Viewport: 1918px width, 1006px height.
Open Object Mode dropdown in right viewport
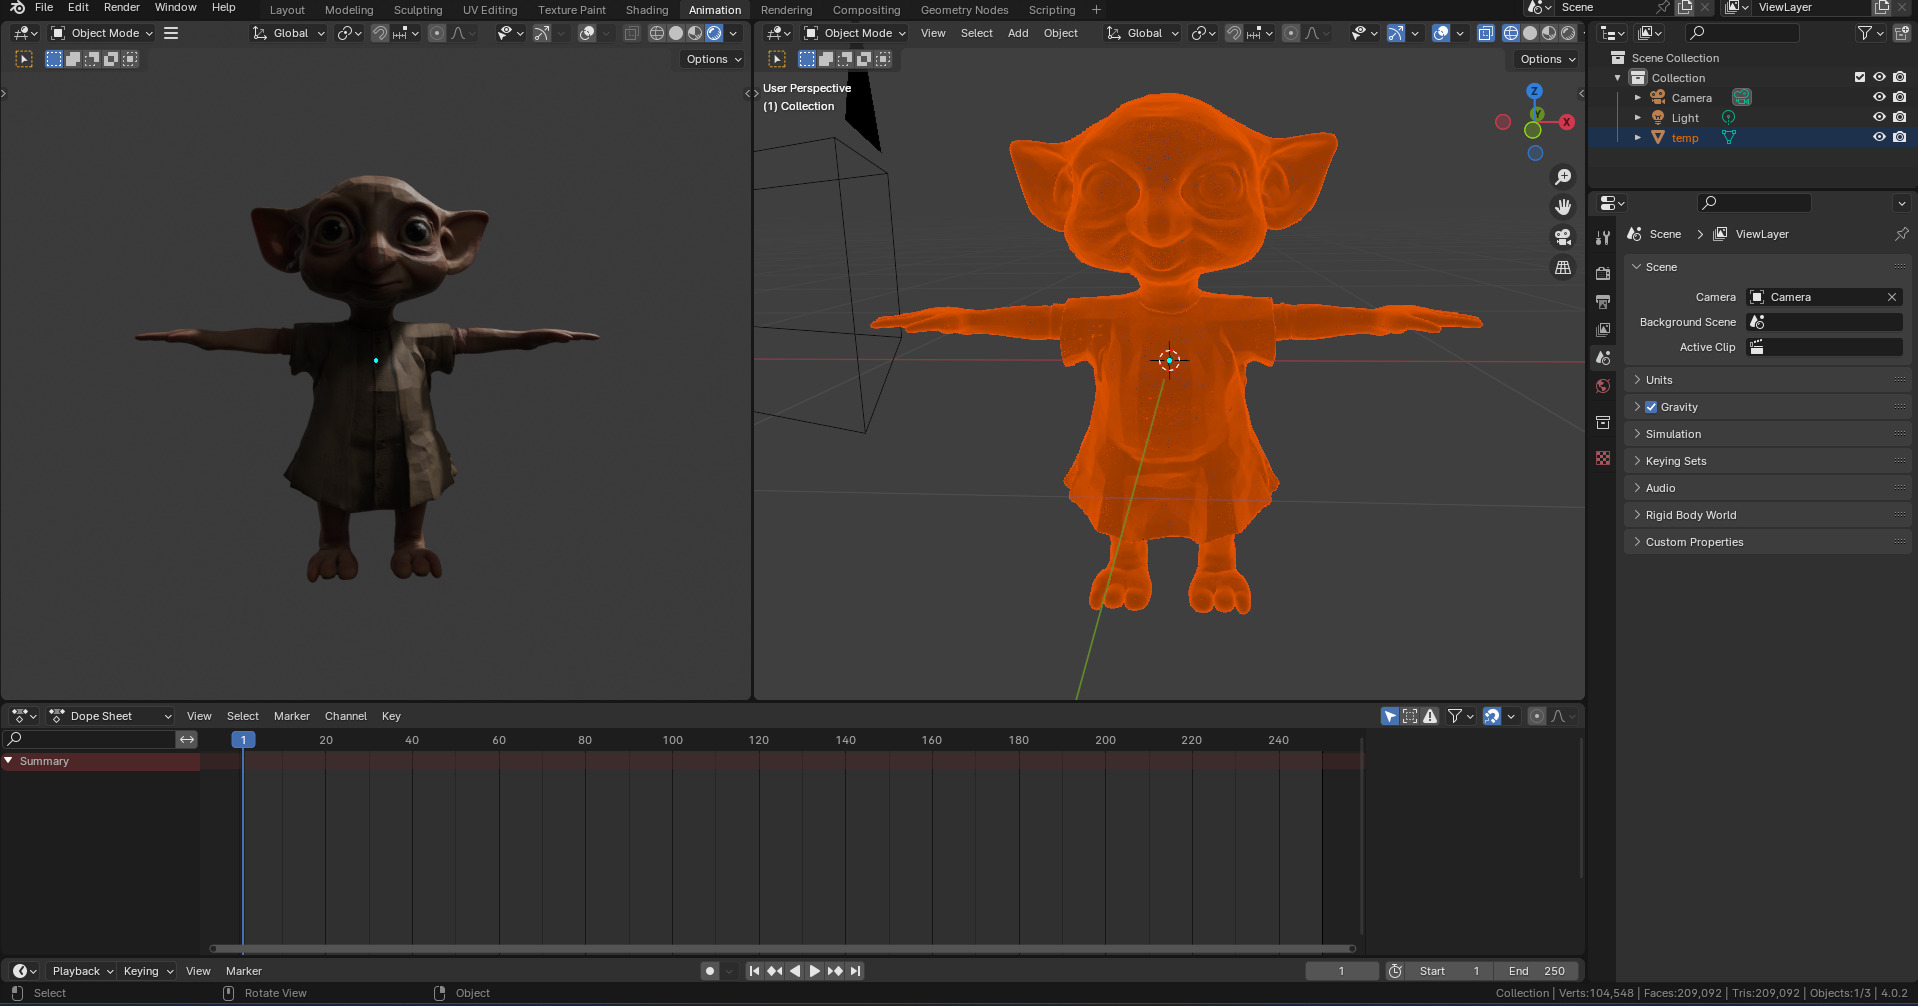coord(855,33)
